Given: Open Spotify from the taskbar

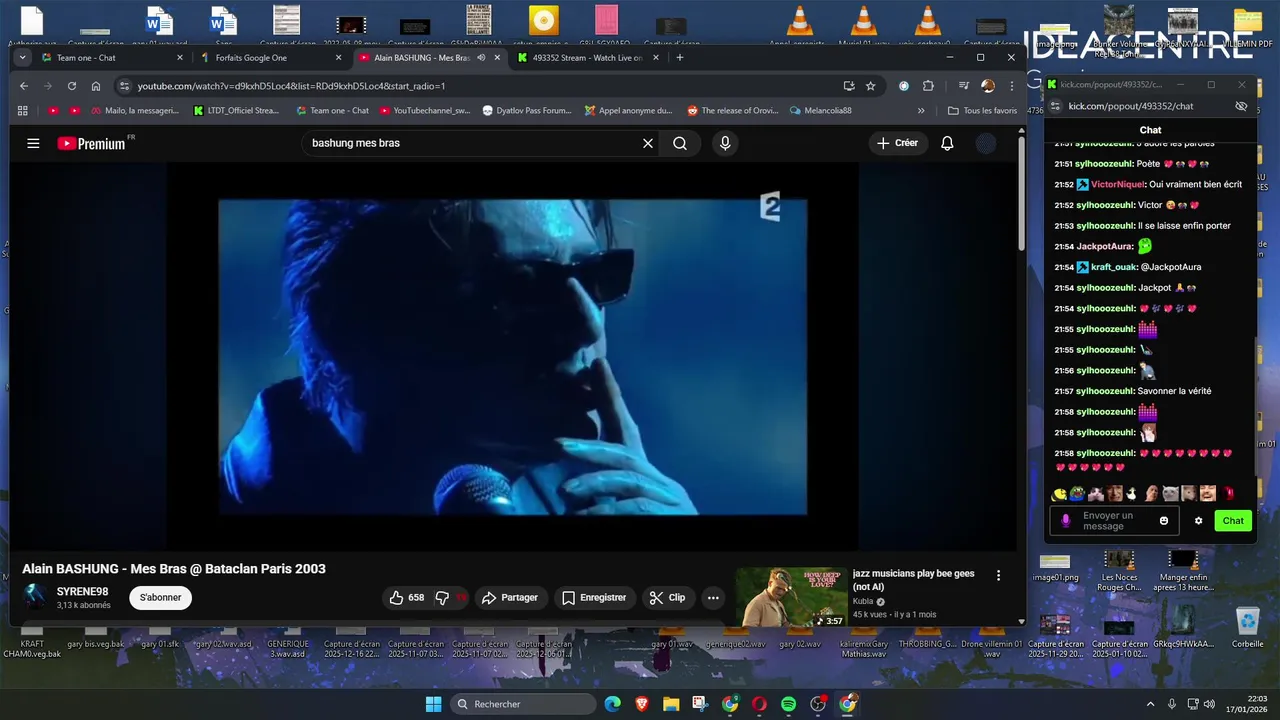Looking at the screenshot, I should tap(788, 704).
